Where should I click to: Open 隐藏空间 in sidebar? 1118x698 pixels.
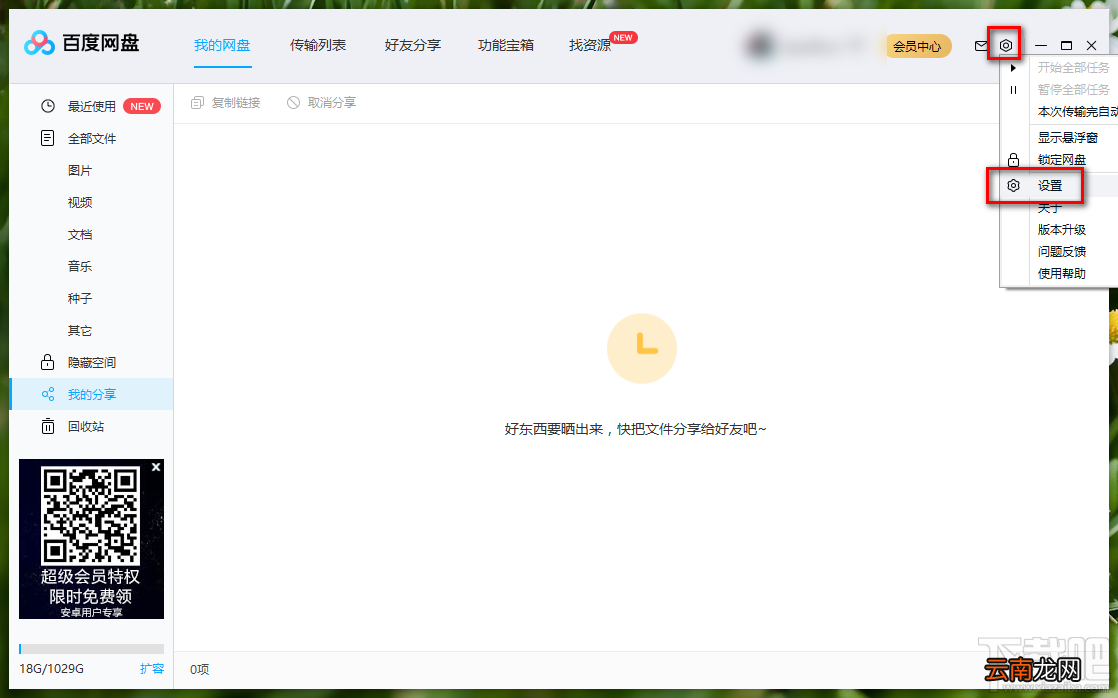coord(91,362)
